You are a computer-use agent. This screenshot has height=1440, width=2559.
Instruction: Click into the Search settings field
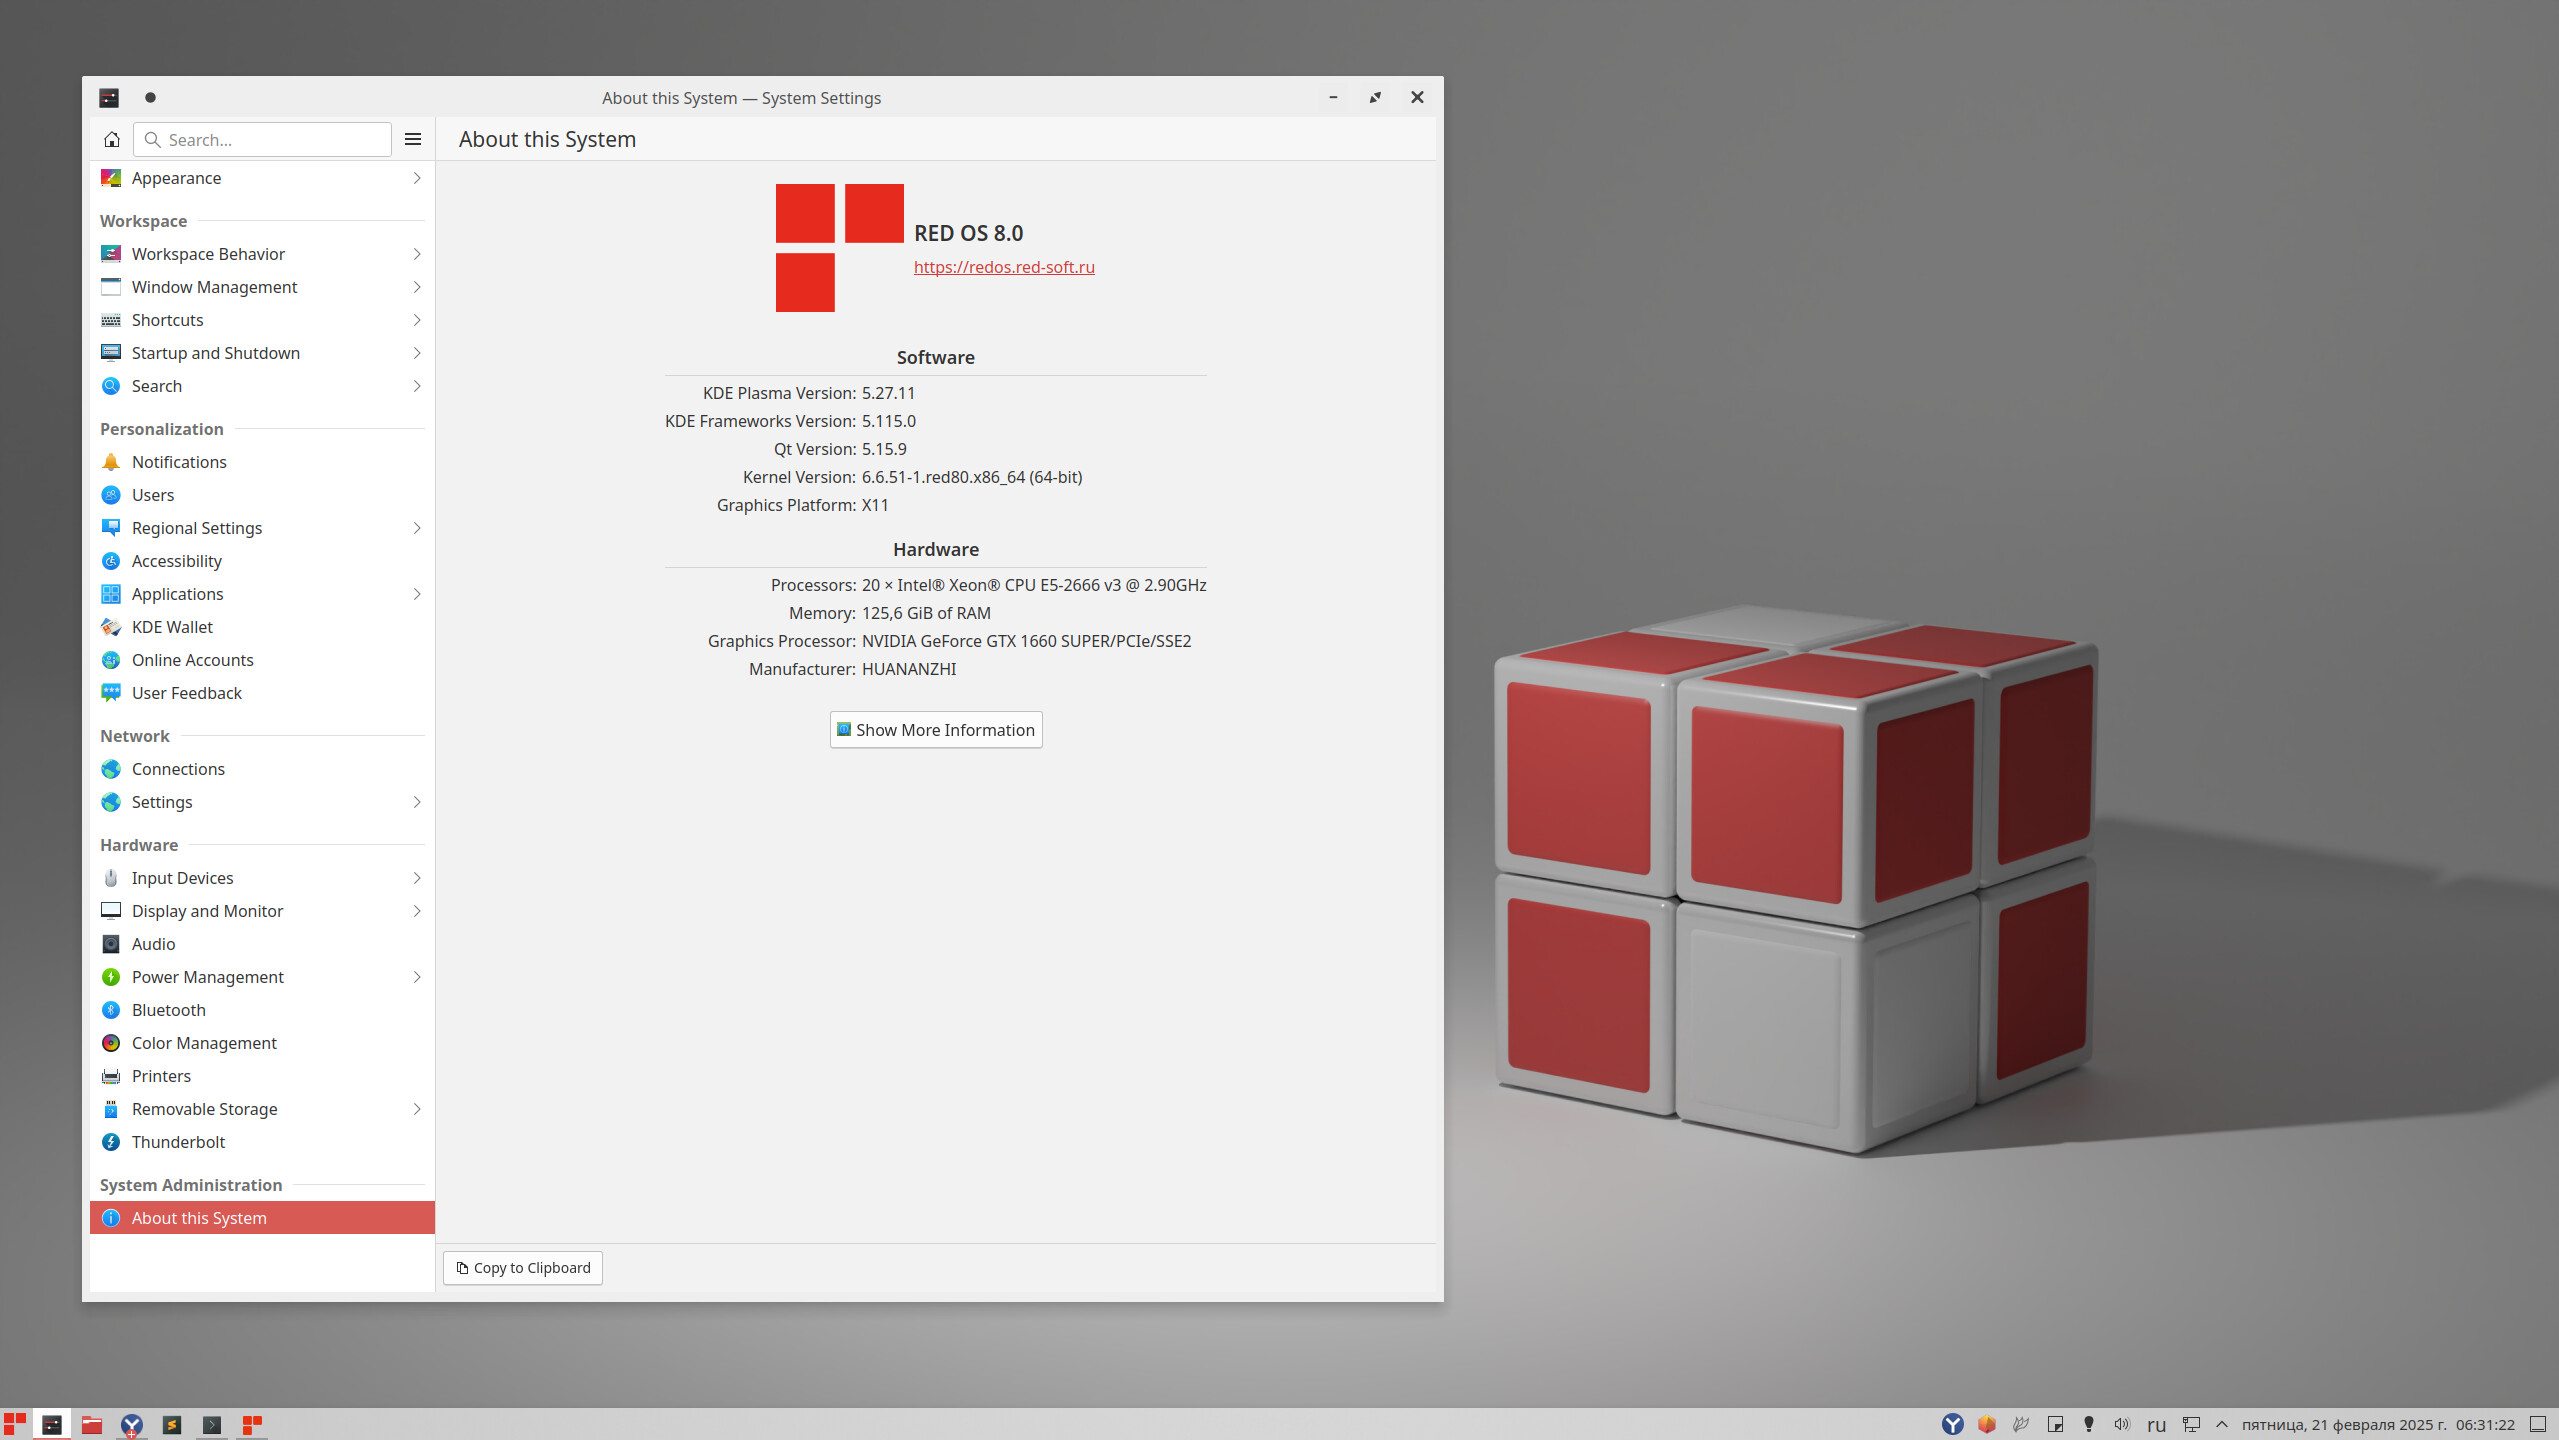270,139
